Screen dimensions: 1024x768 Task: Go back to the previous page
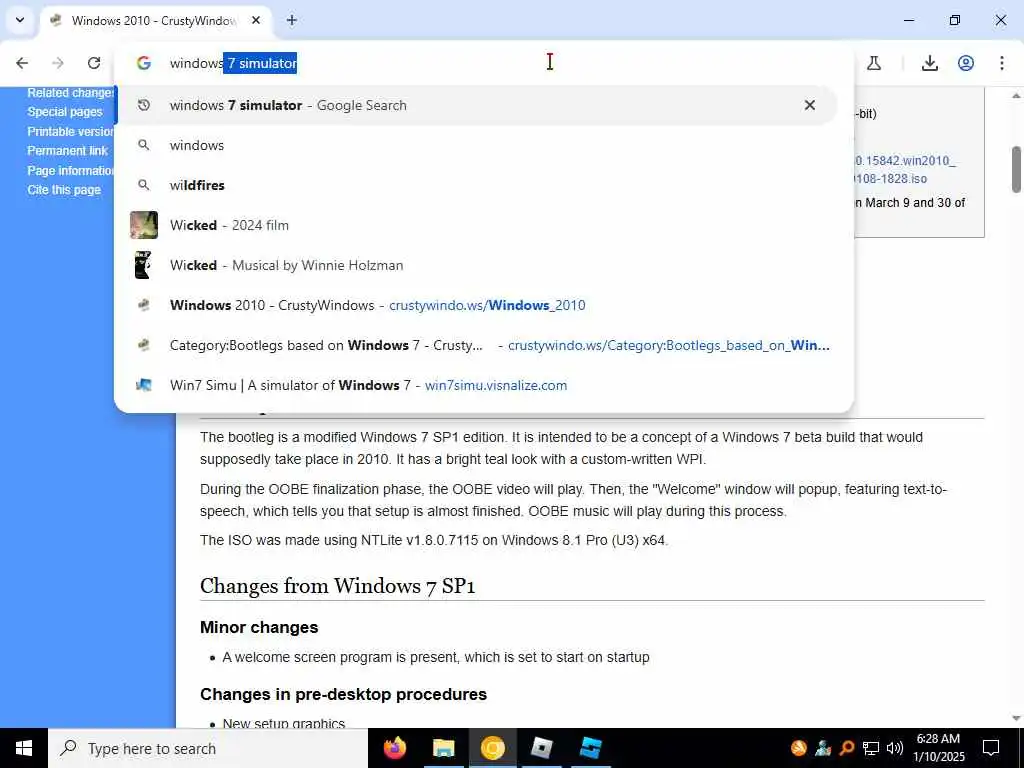pyautogui.click(x=22, y=63)
